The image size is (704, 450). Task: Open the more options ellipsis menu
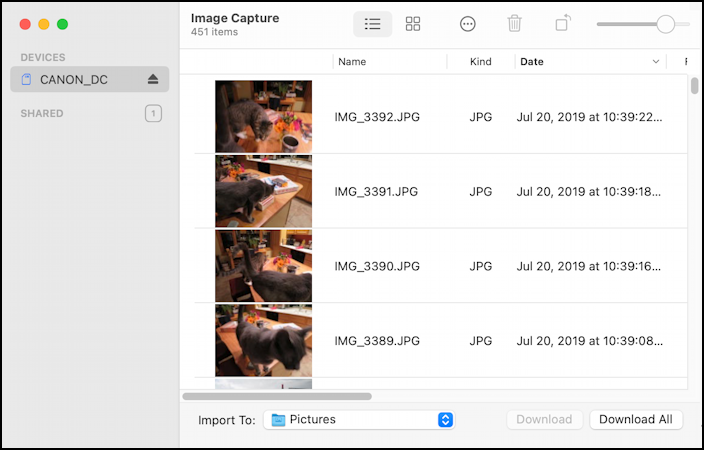click(x=467, y=24)
